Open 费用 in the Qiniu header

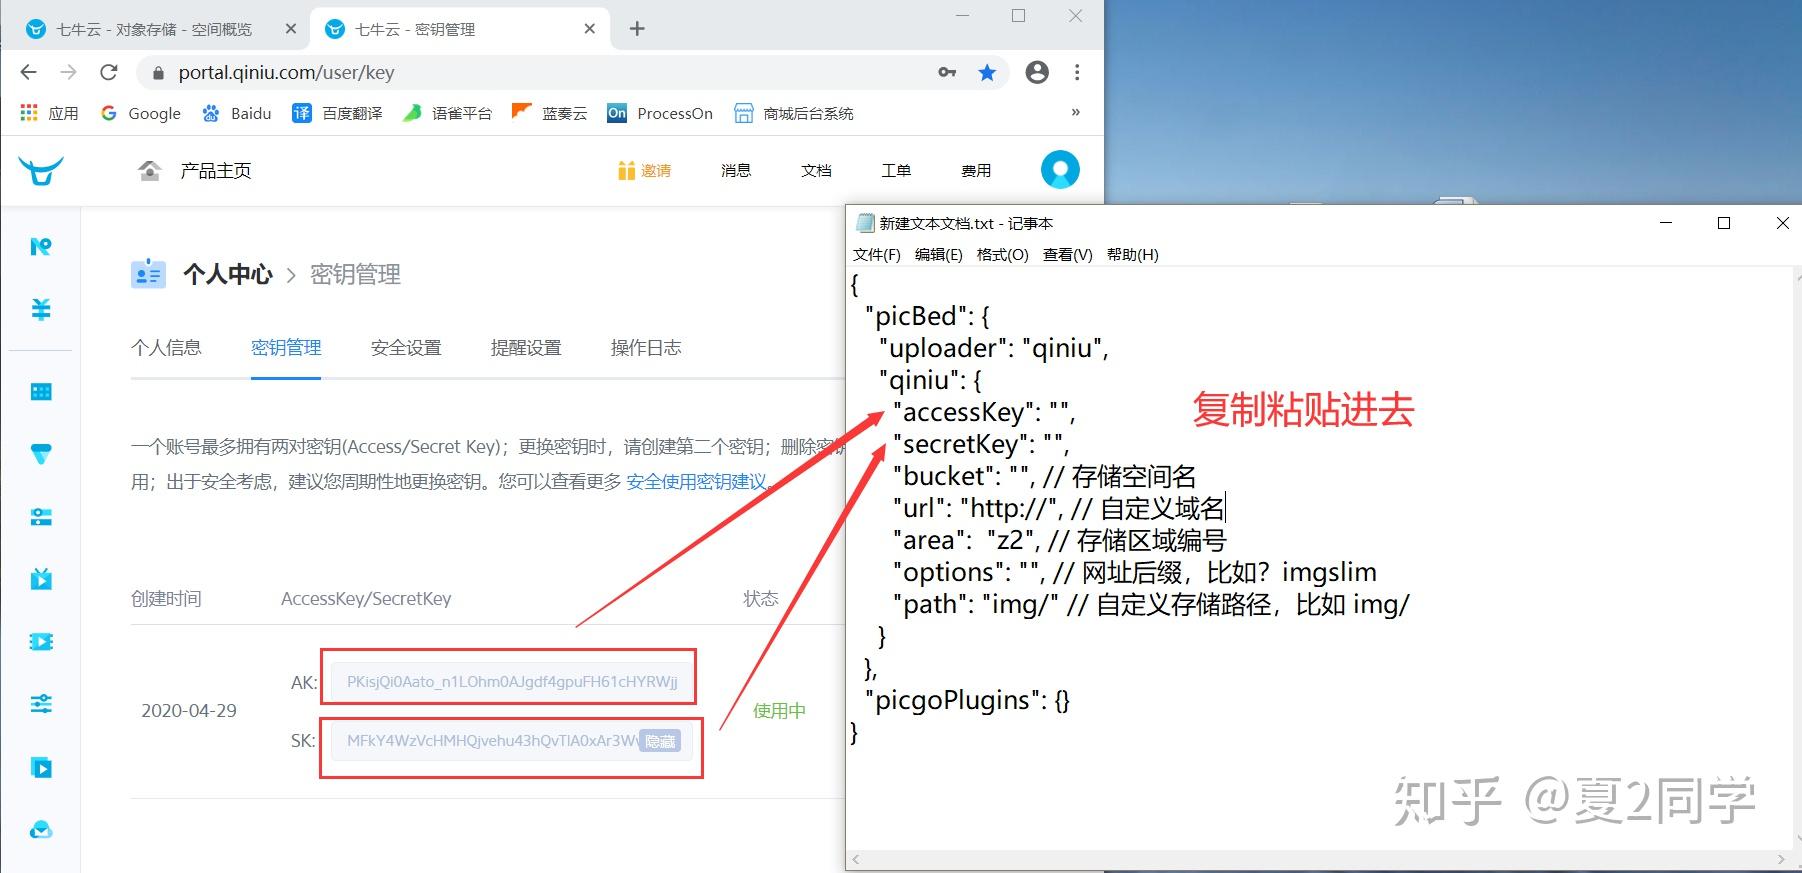976,171
